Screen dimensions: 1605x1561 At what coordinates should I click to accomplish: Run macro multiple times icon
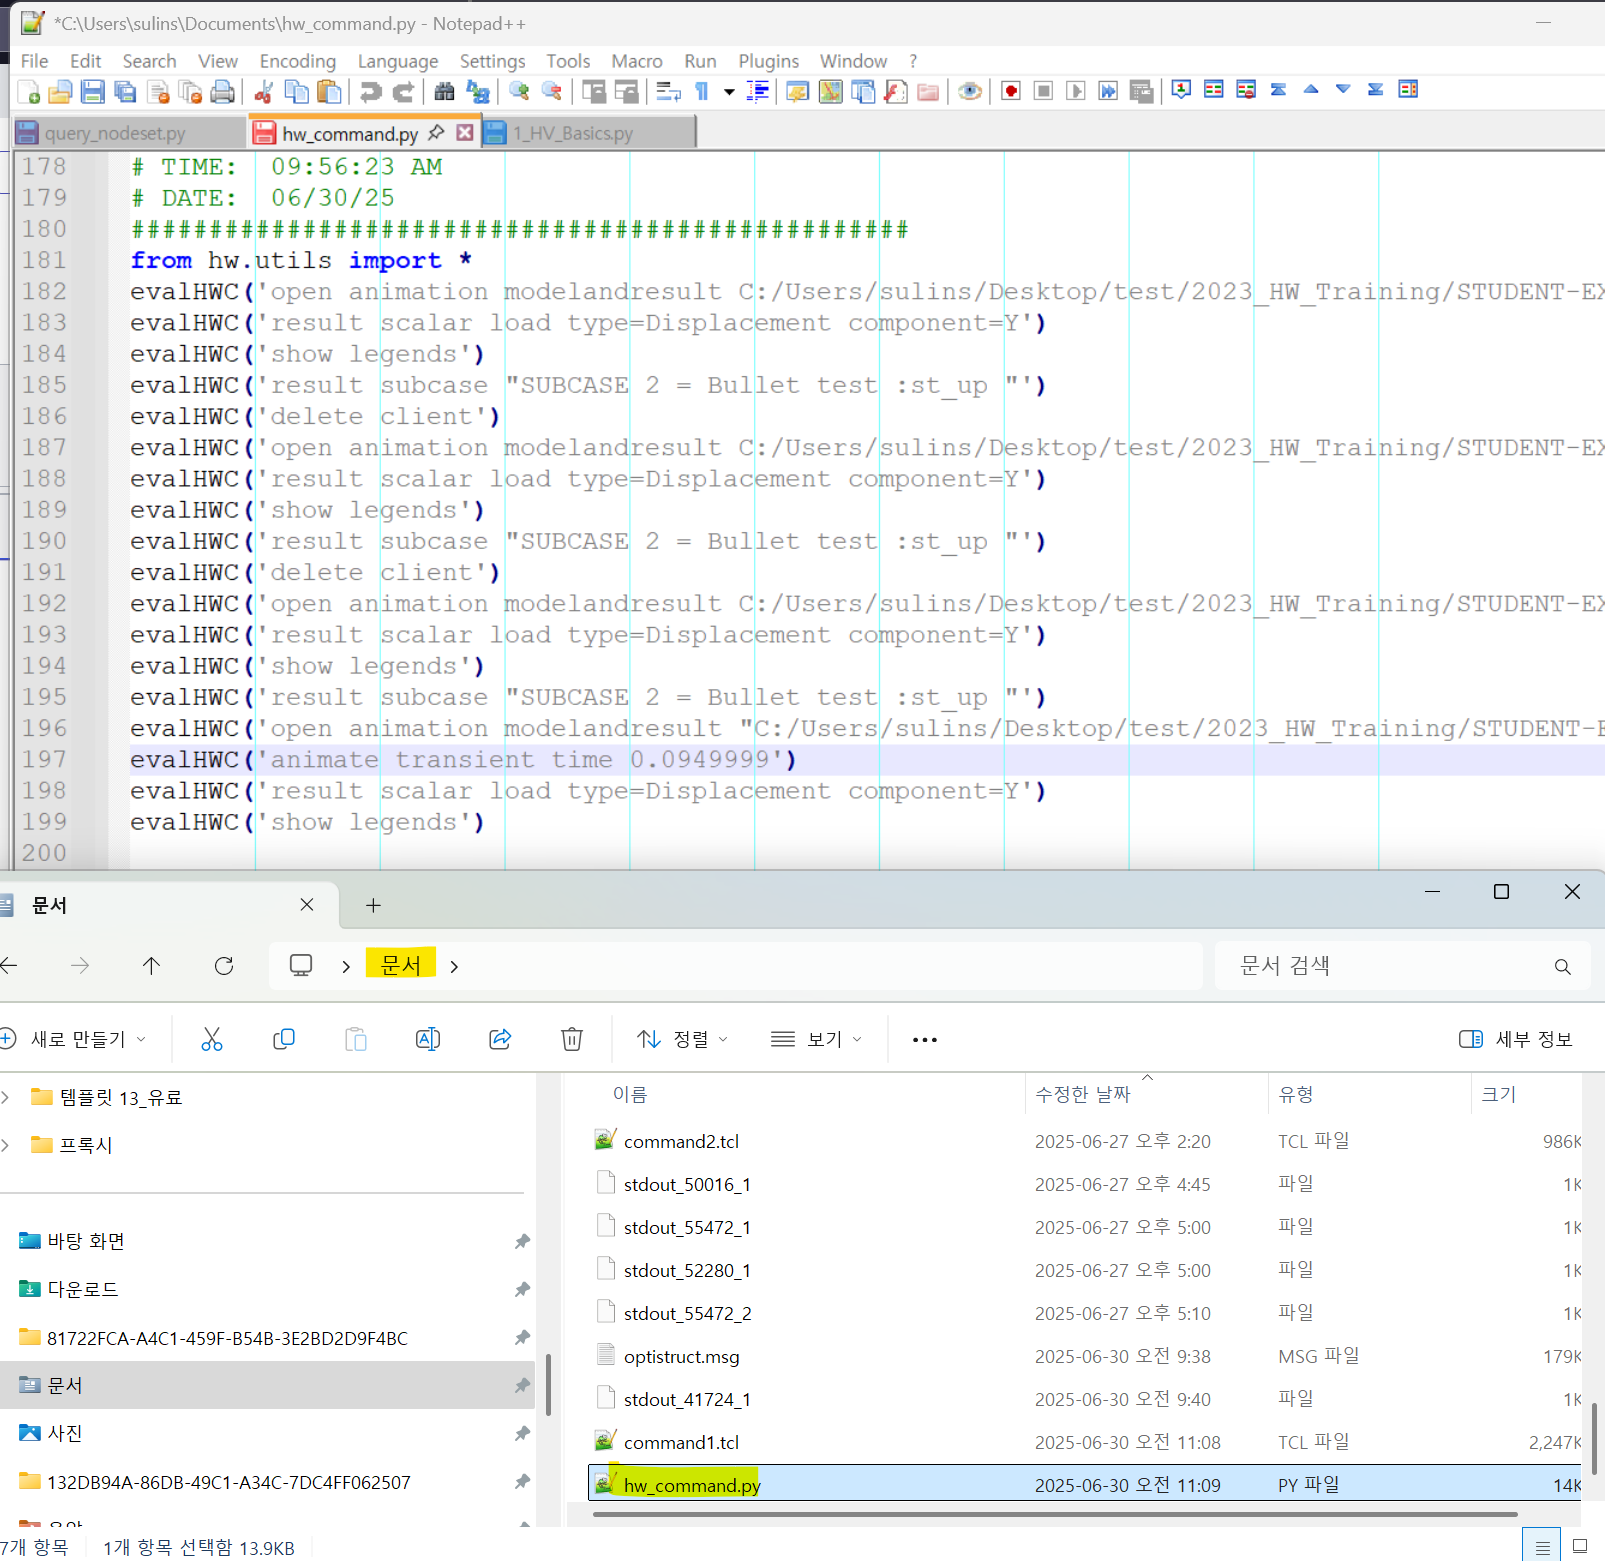coord(1108,91)
